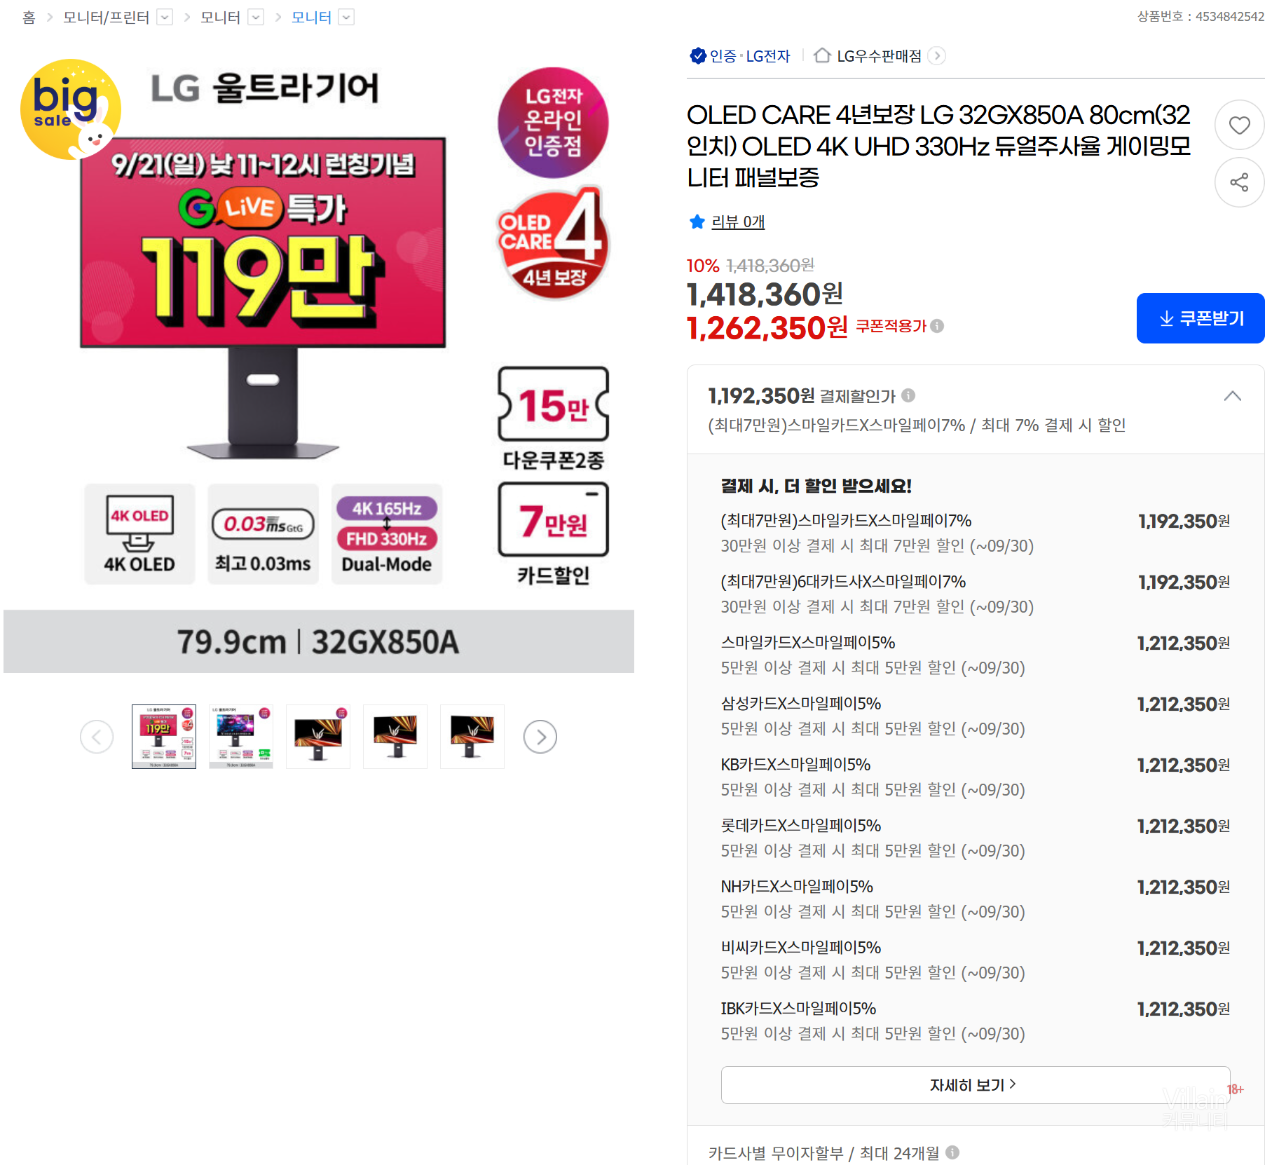This screenshot has height=1165, width=1279.
Task: Show next product thumbnails with right arrow
Action: tap(540, 737)
